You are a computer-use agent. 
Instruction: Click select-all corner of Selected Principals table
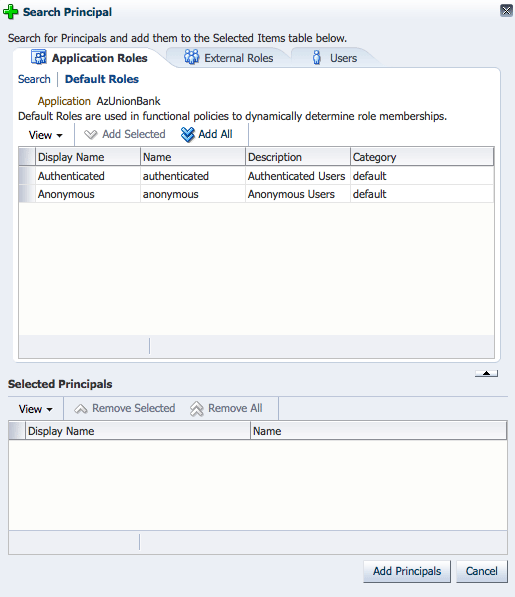coord(17,431)
